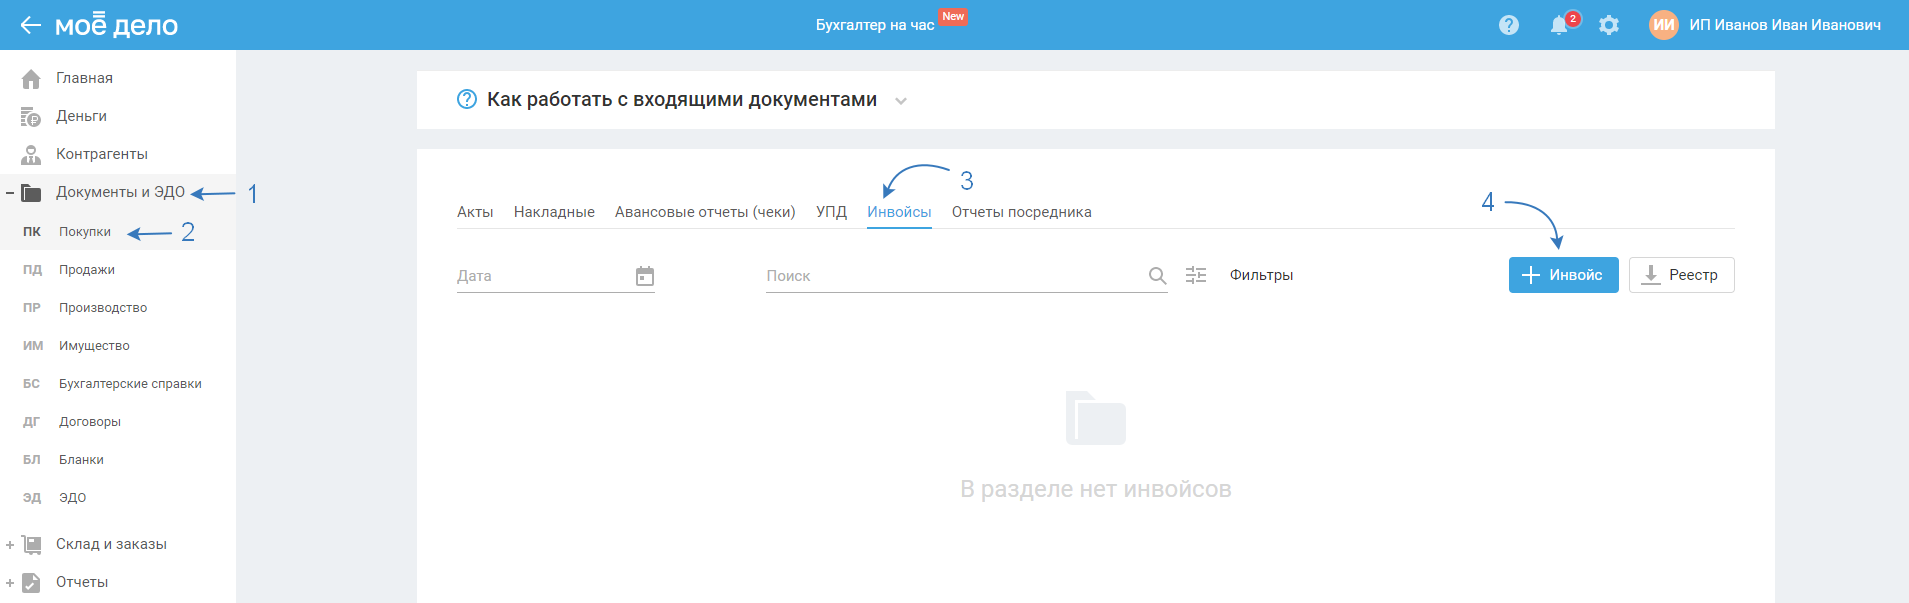Open Бухгалтер на час link

pyautogui.click(x=875, y=25)
